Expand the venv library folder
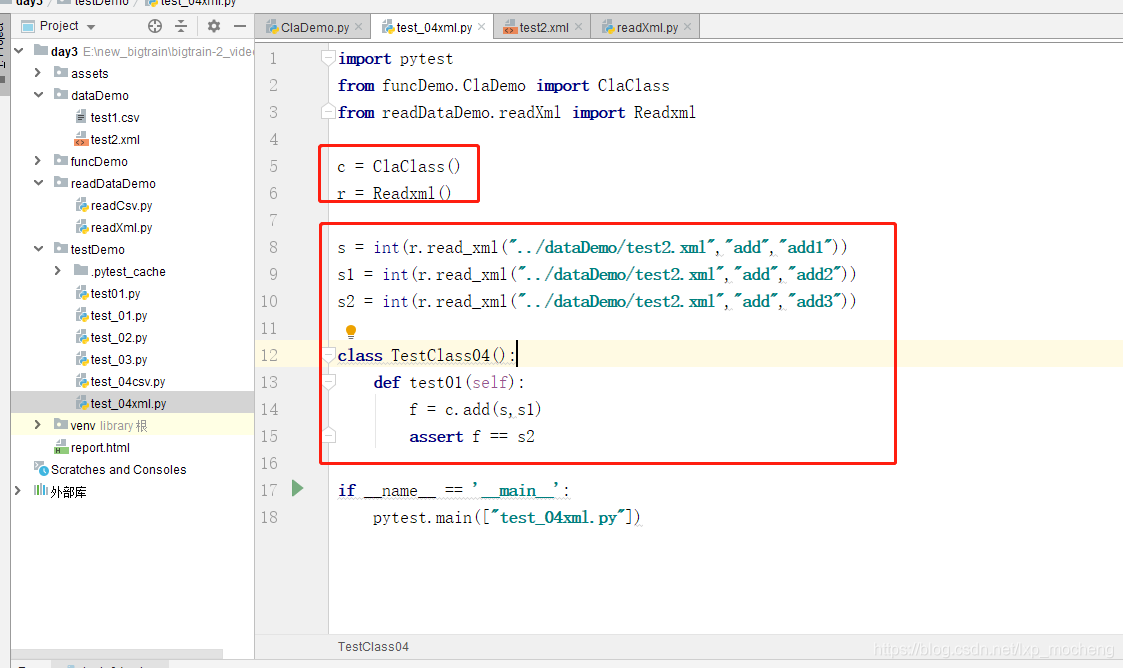This screenshot has height=668, width=1123. [x=37, y=425]
